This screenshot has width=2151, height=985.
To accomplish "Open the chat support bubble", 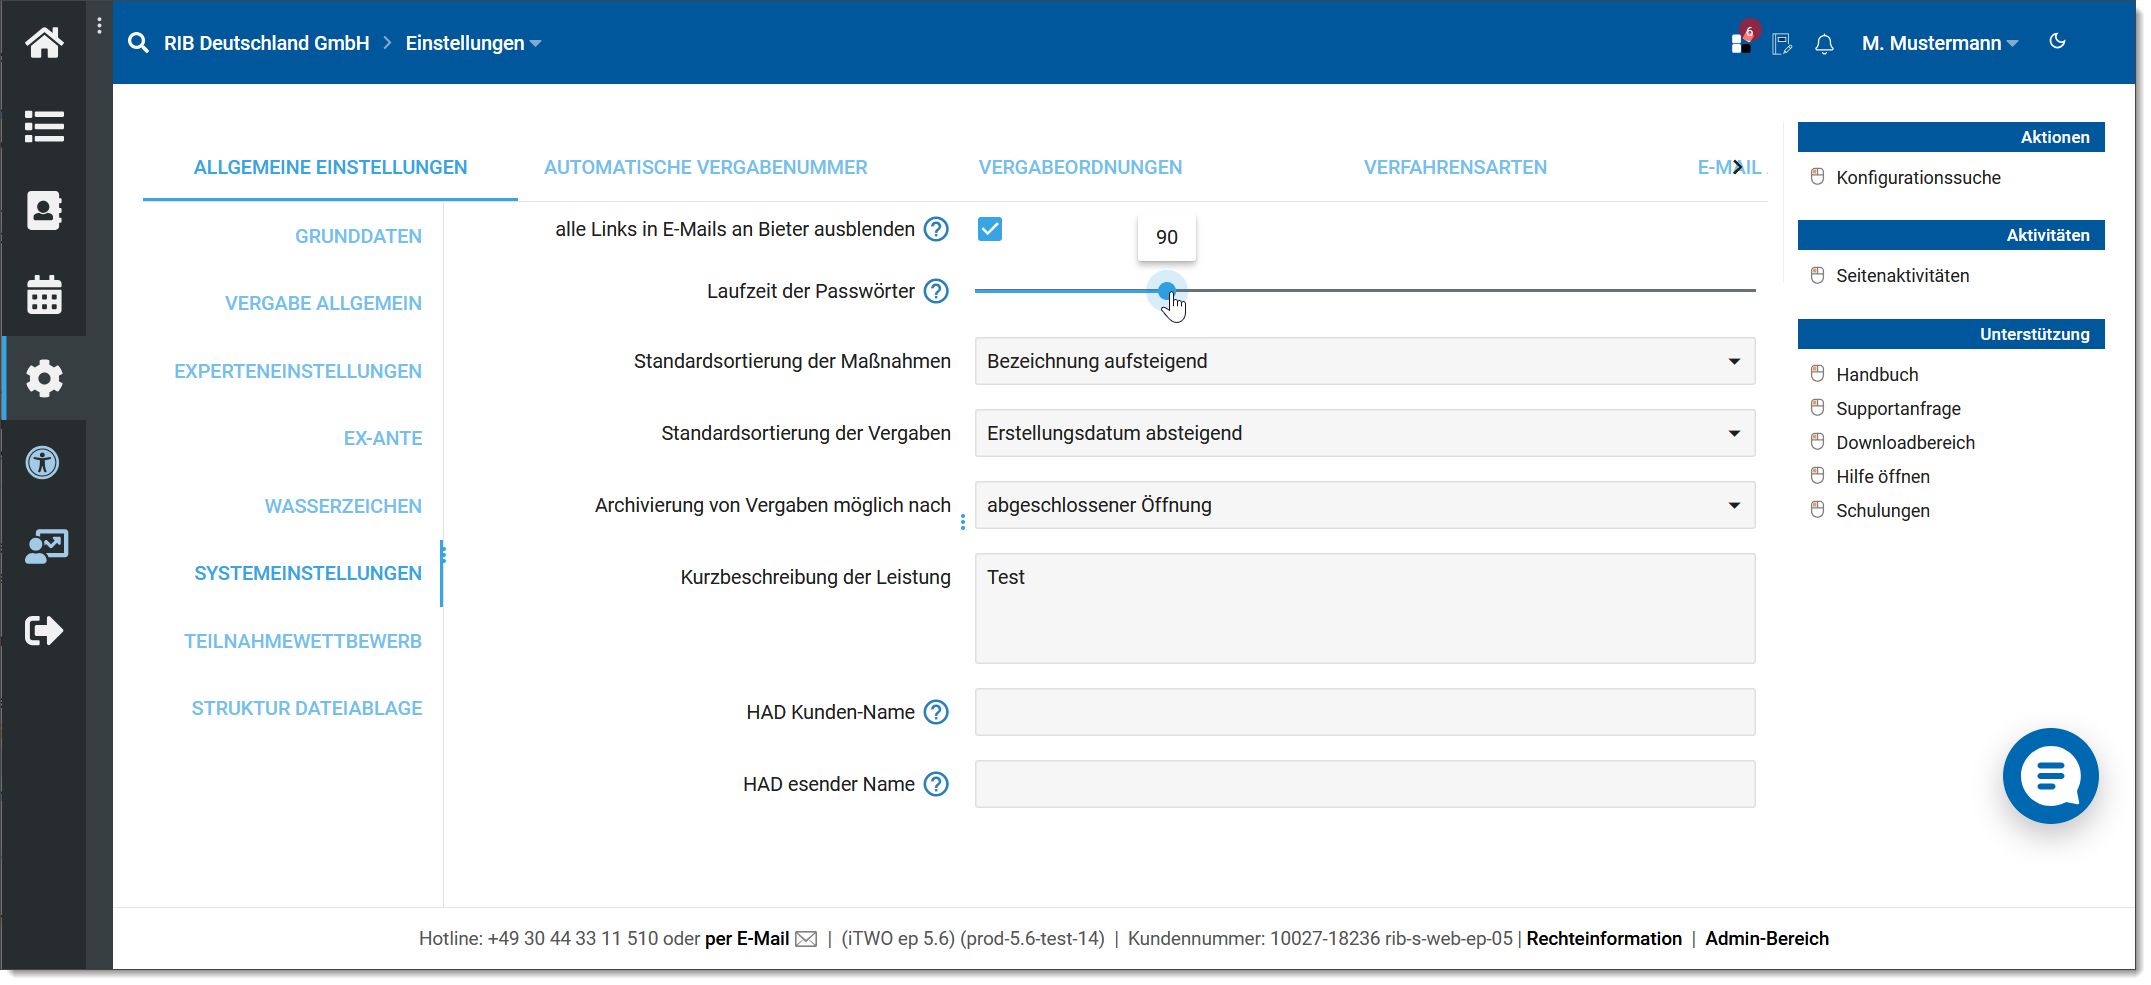I will point(2050,776).
